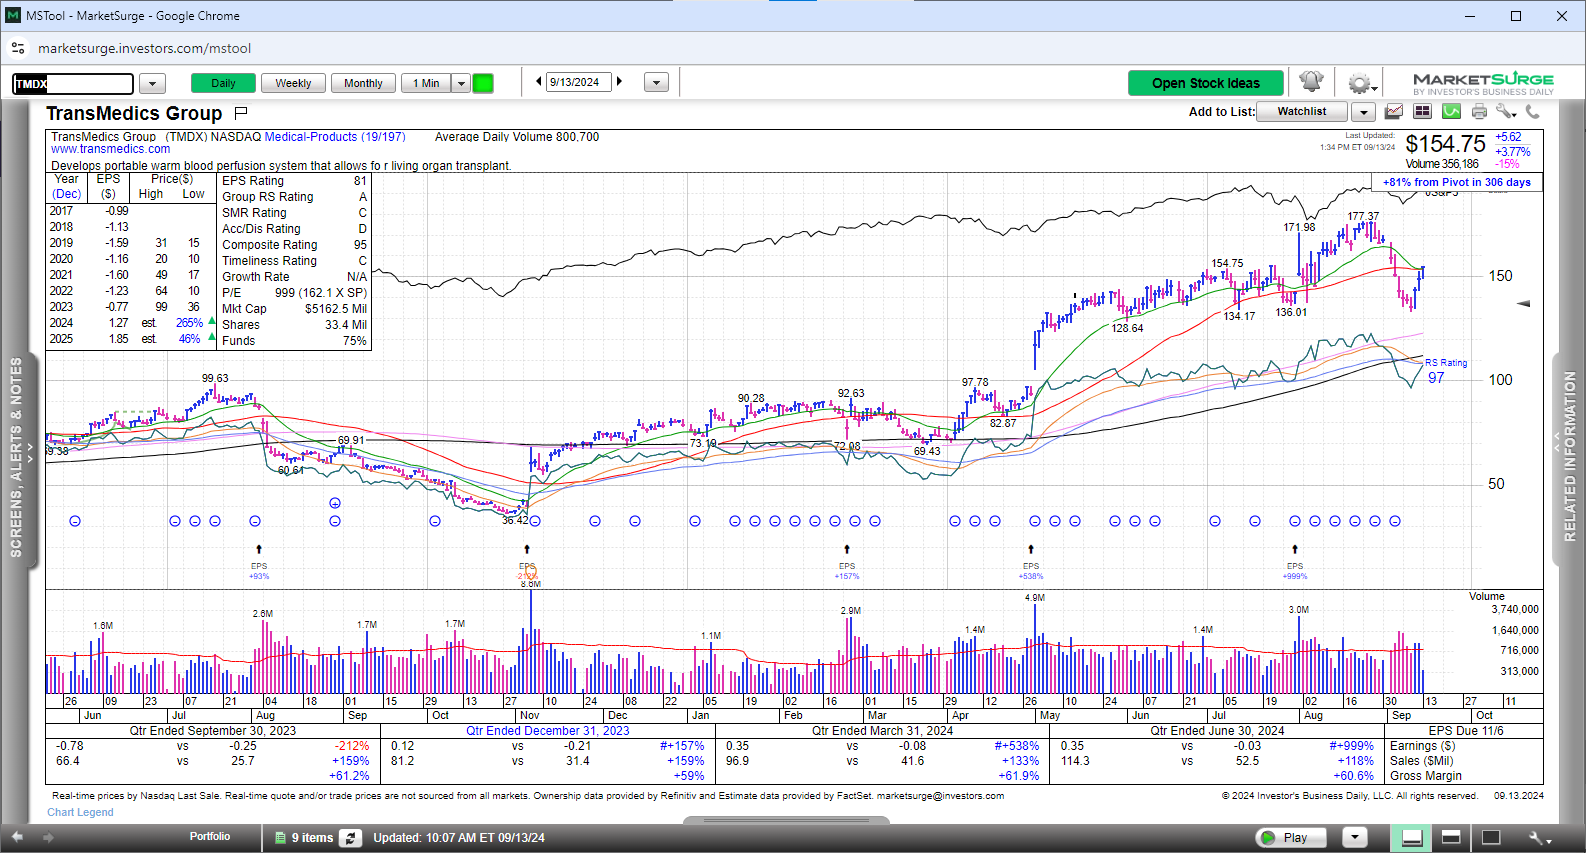Switch chart to 1 Min intraday
Viewport: 1586px width, 853px height.
coord(426,83)
